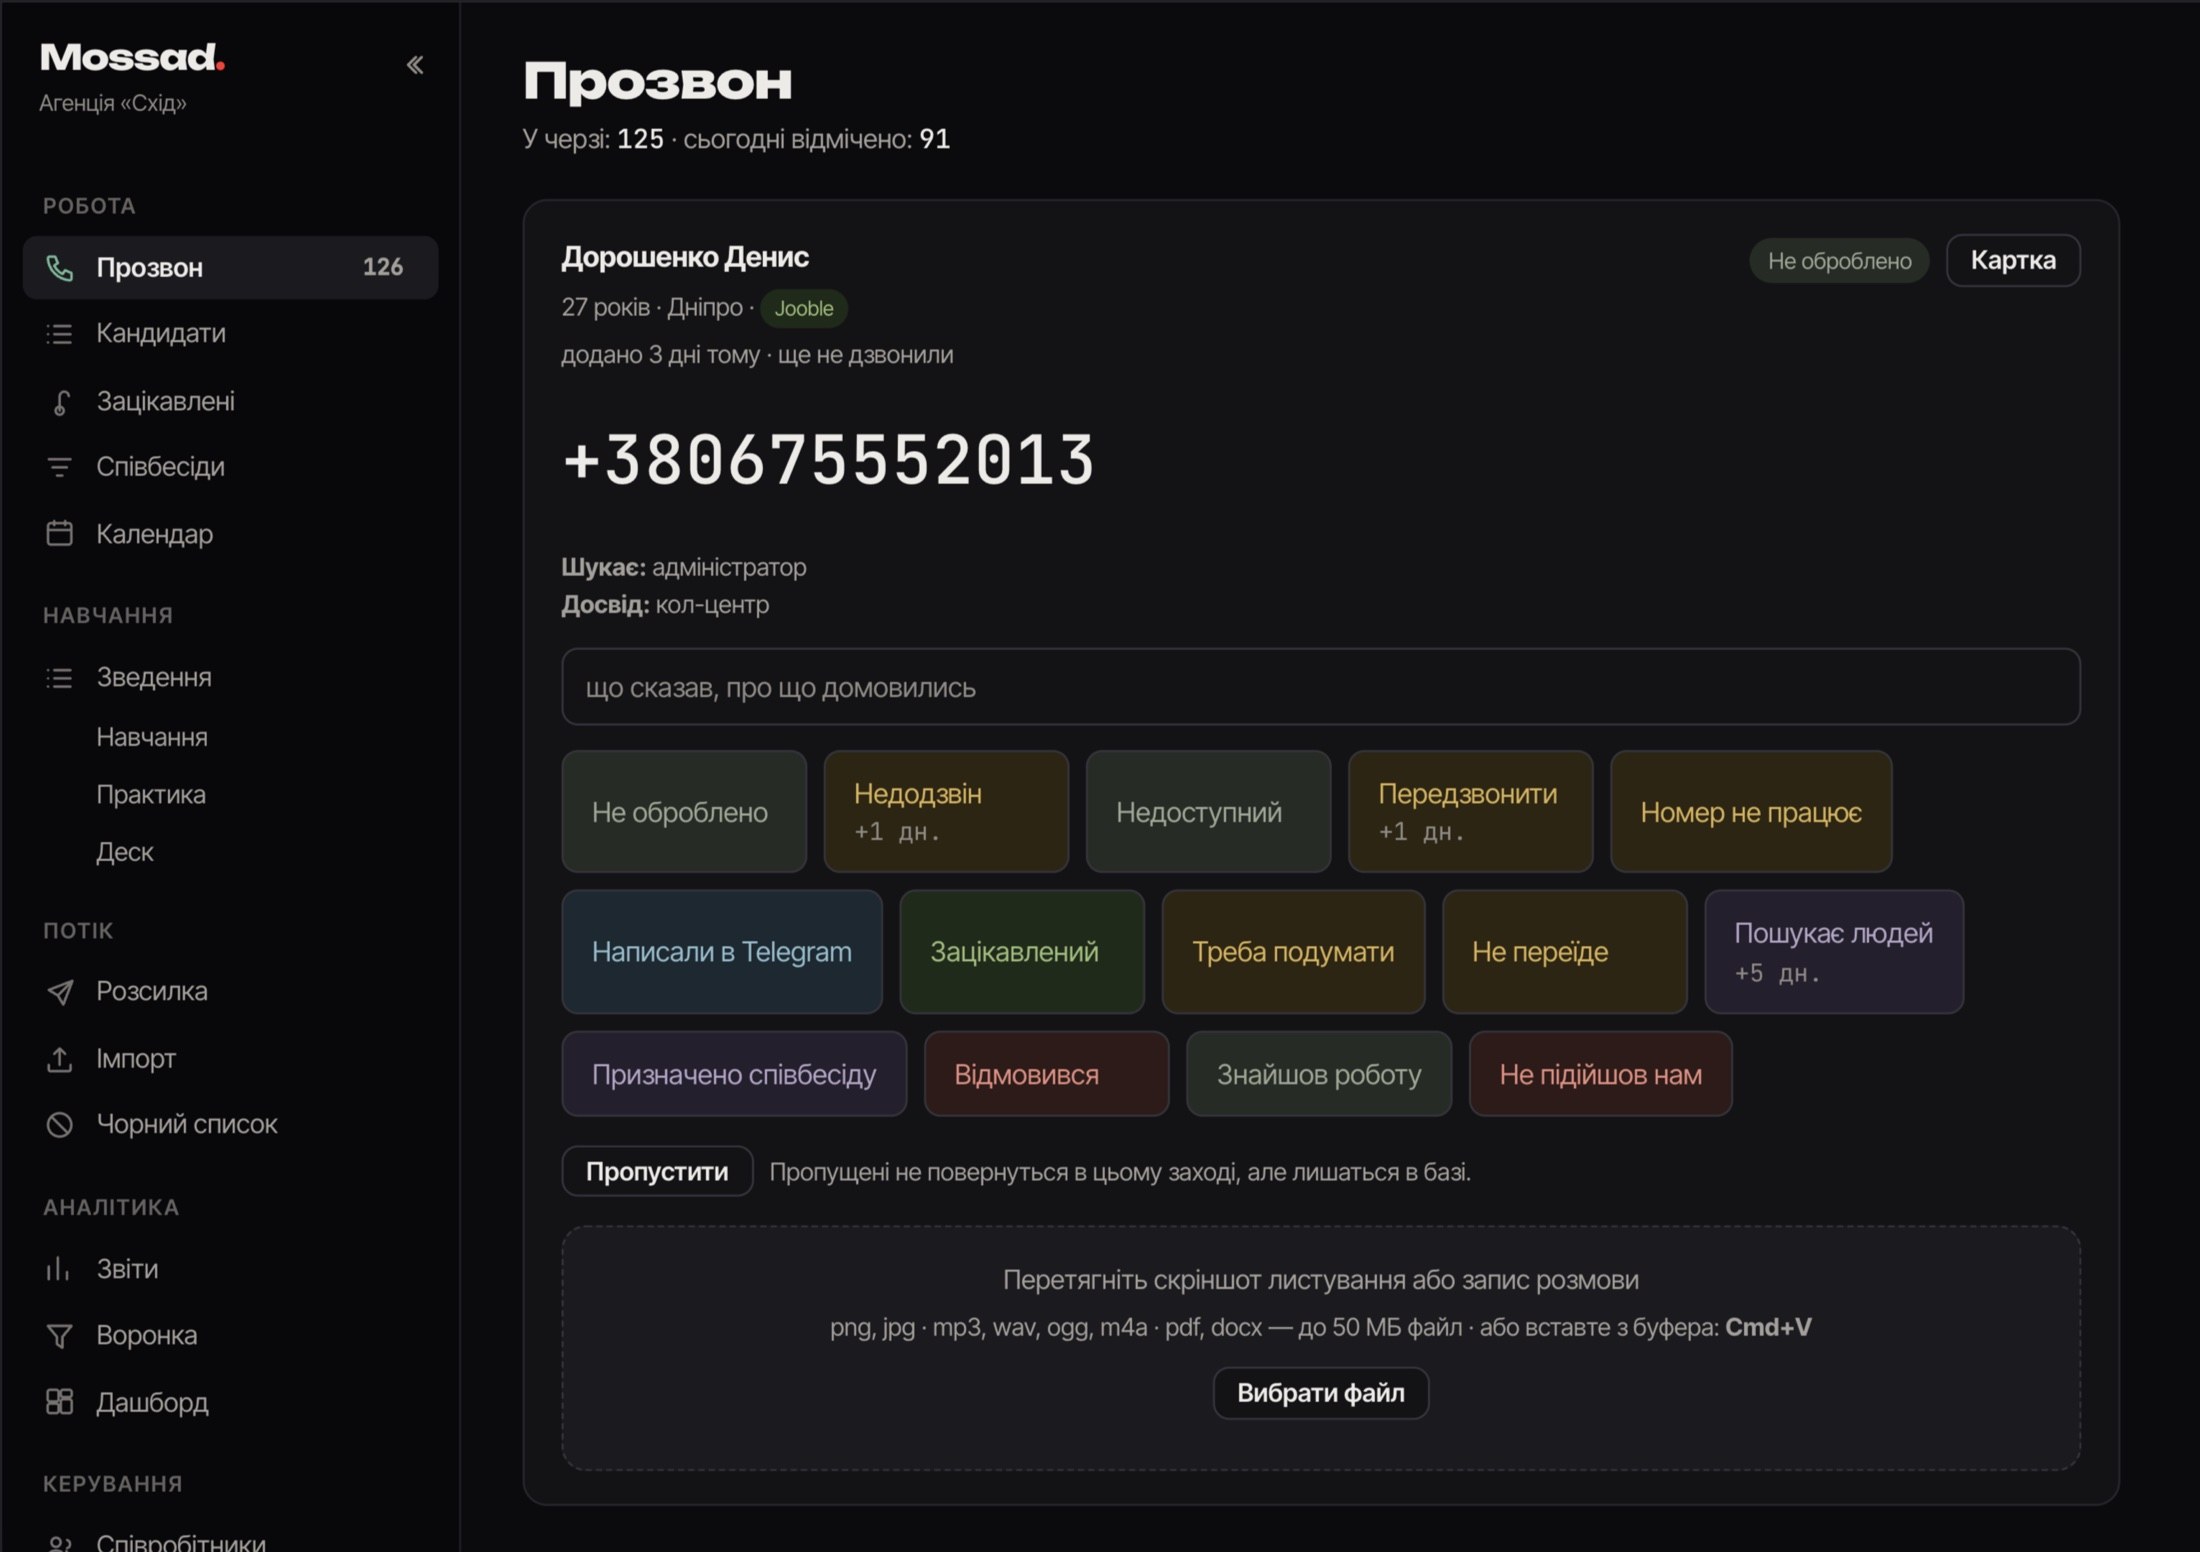Skip this candidate with Пропустити
Screen dimensions: 2200x1552
pyautogui.click(x=657, y=1171)
